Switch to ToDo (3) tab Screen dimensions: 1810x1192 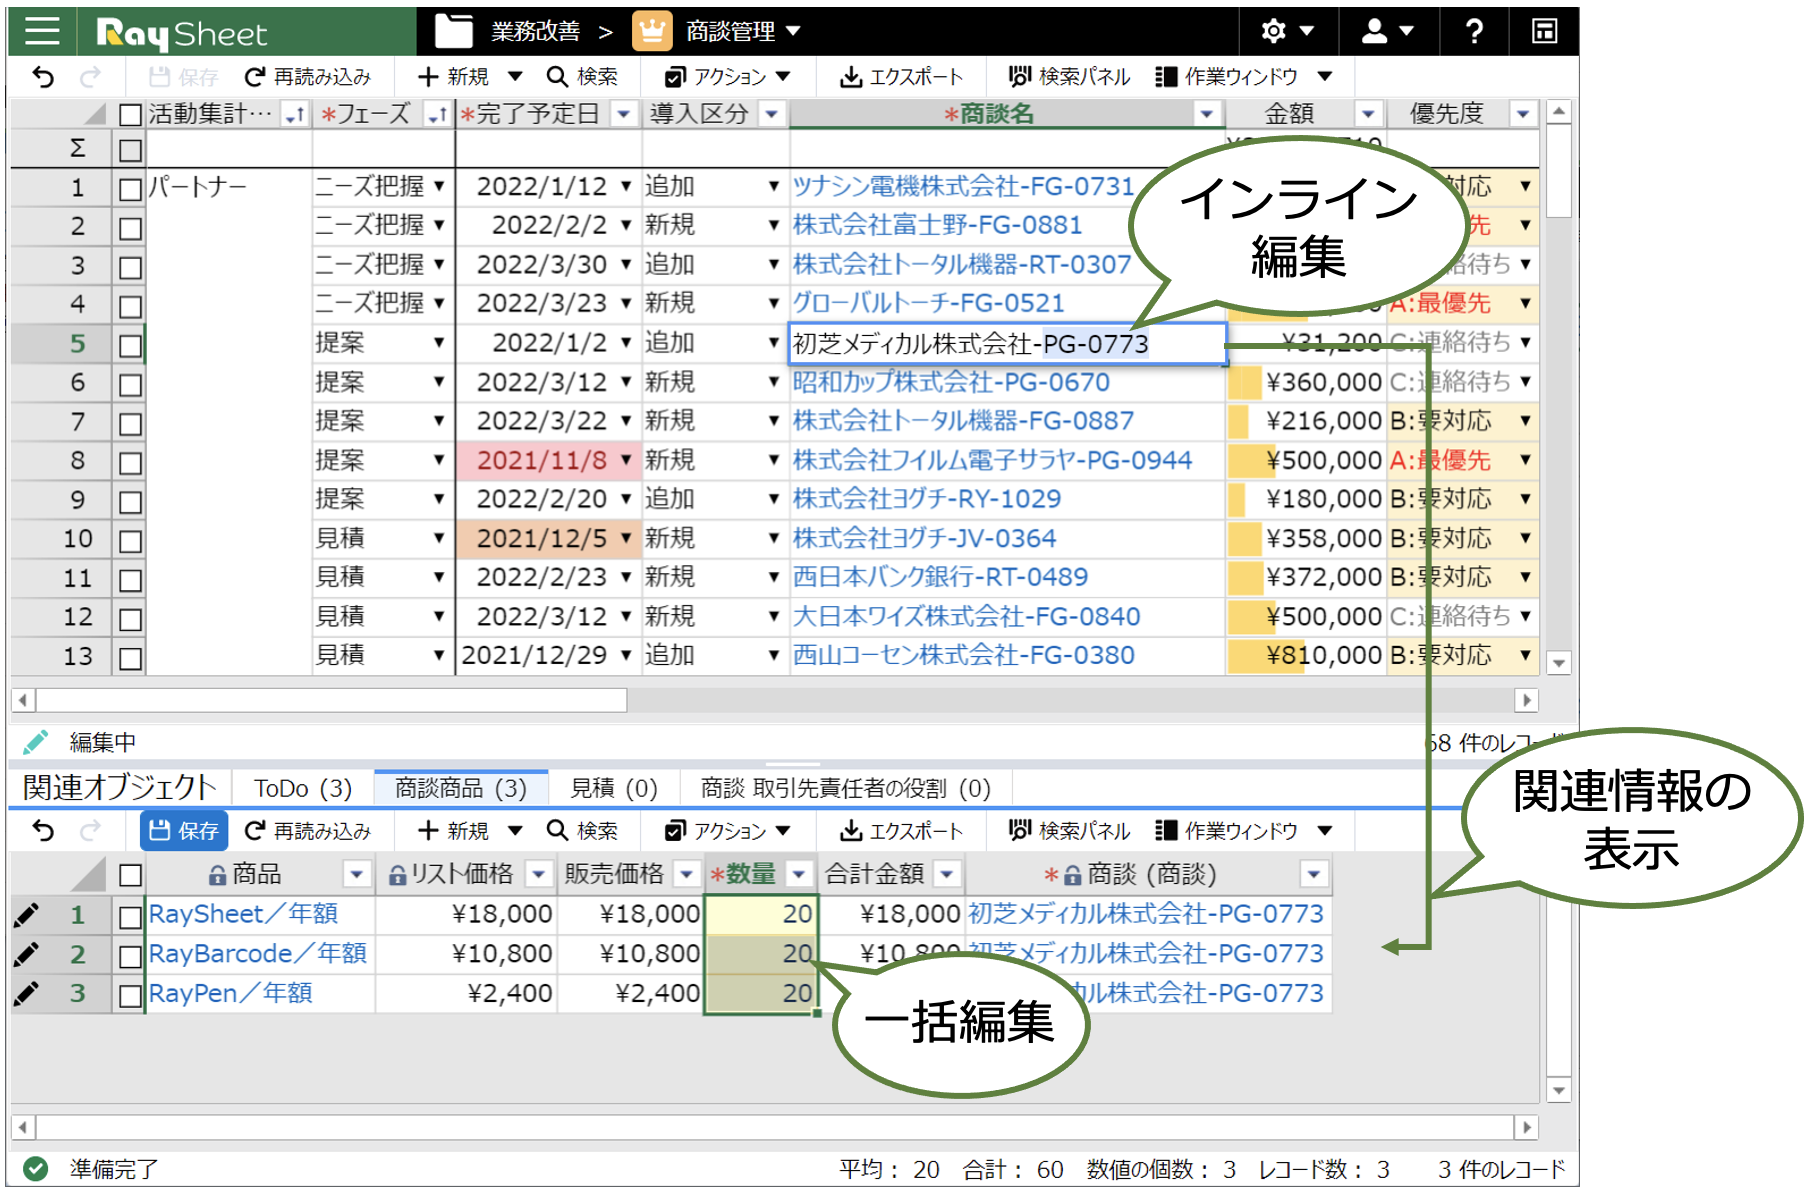click(303, 788)
